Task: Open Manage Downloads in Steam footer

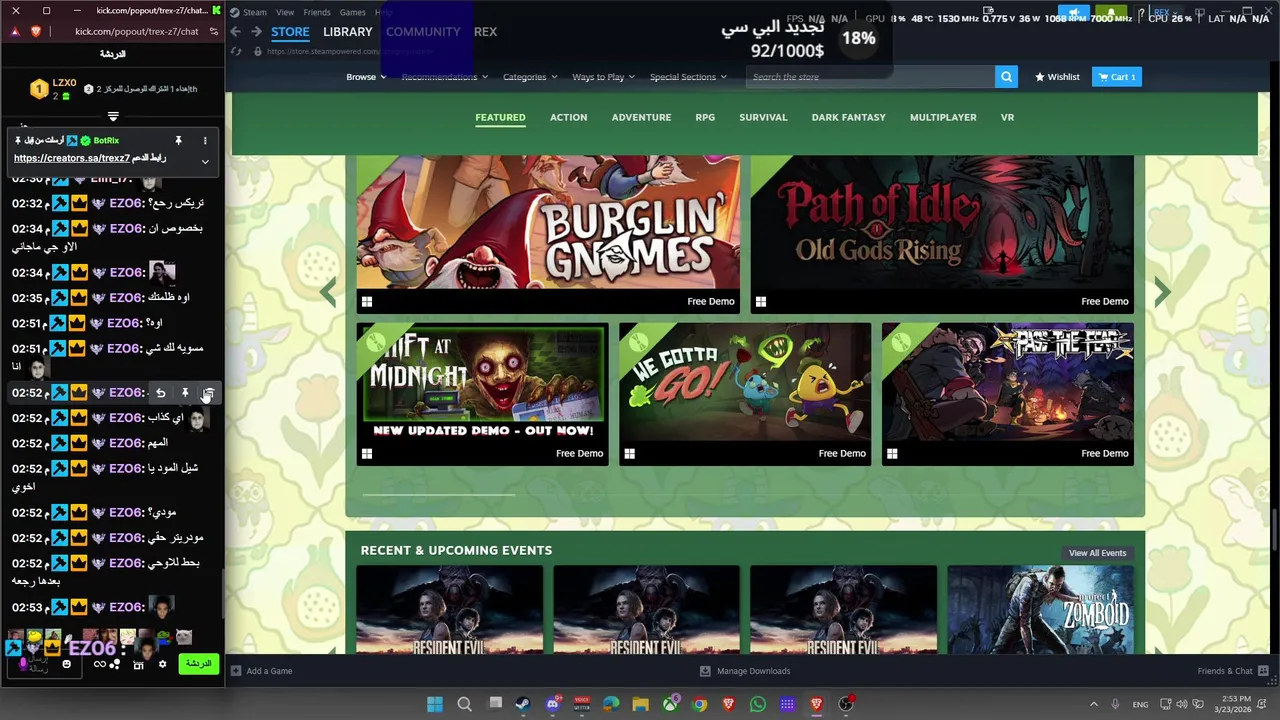Action: (x=745, y=671)
